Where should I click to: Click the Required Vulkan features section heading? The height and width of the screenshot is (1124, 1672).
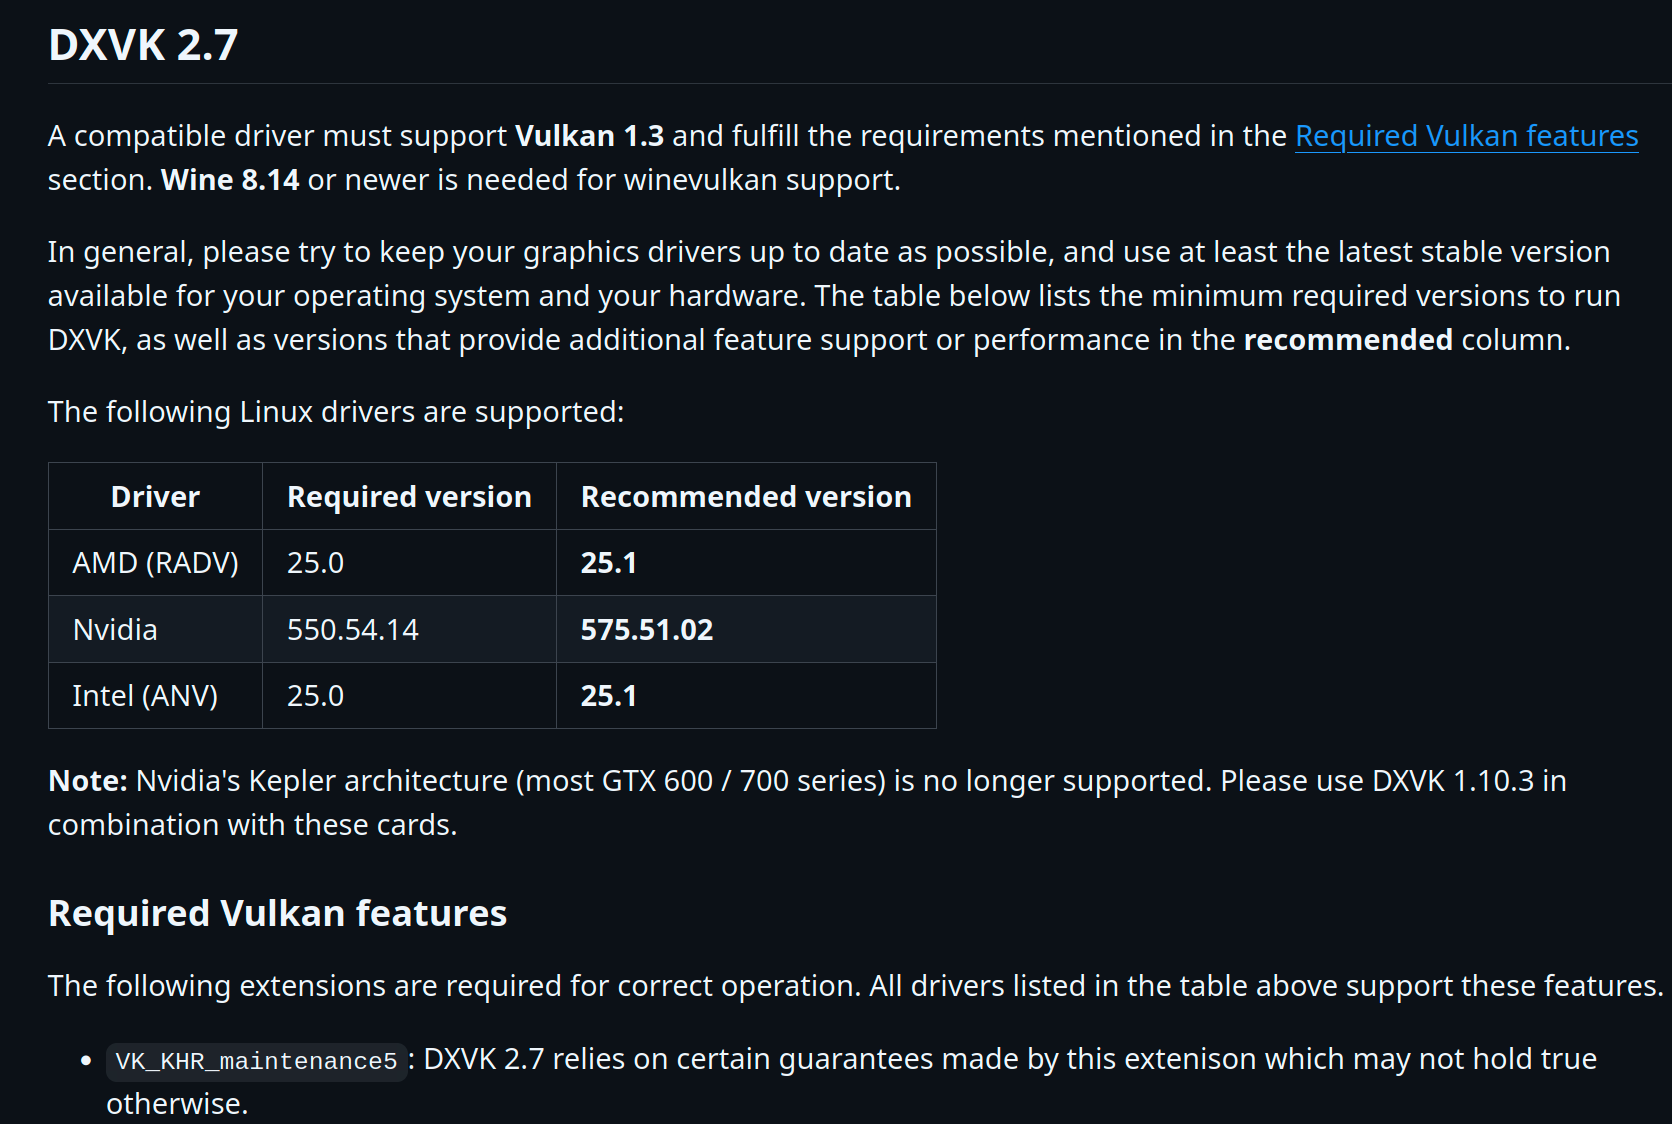click(x=277, y=913)
